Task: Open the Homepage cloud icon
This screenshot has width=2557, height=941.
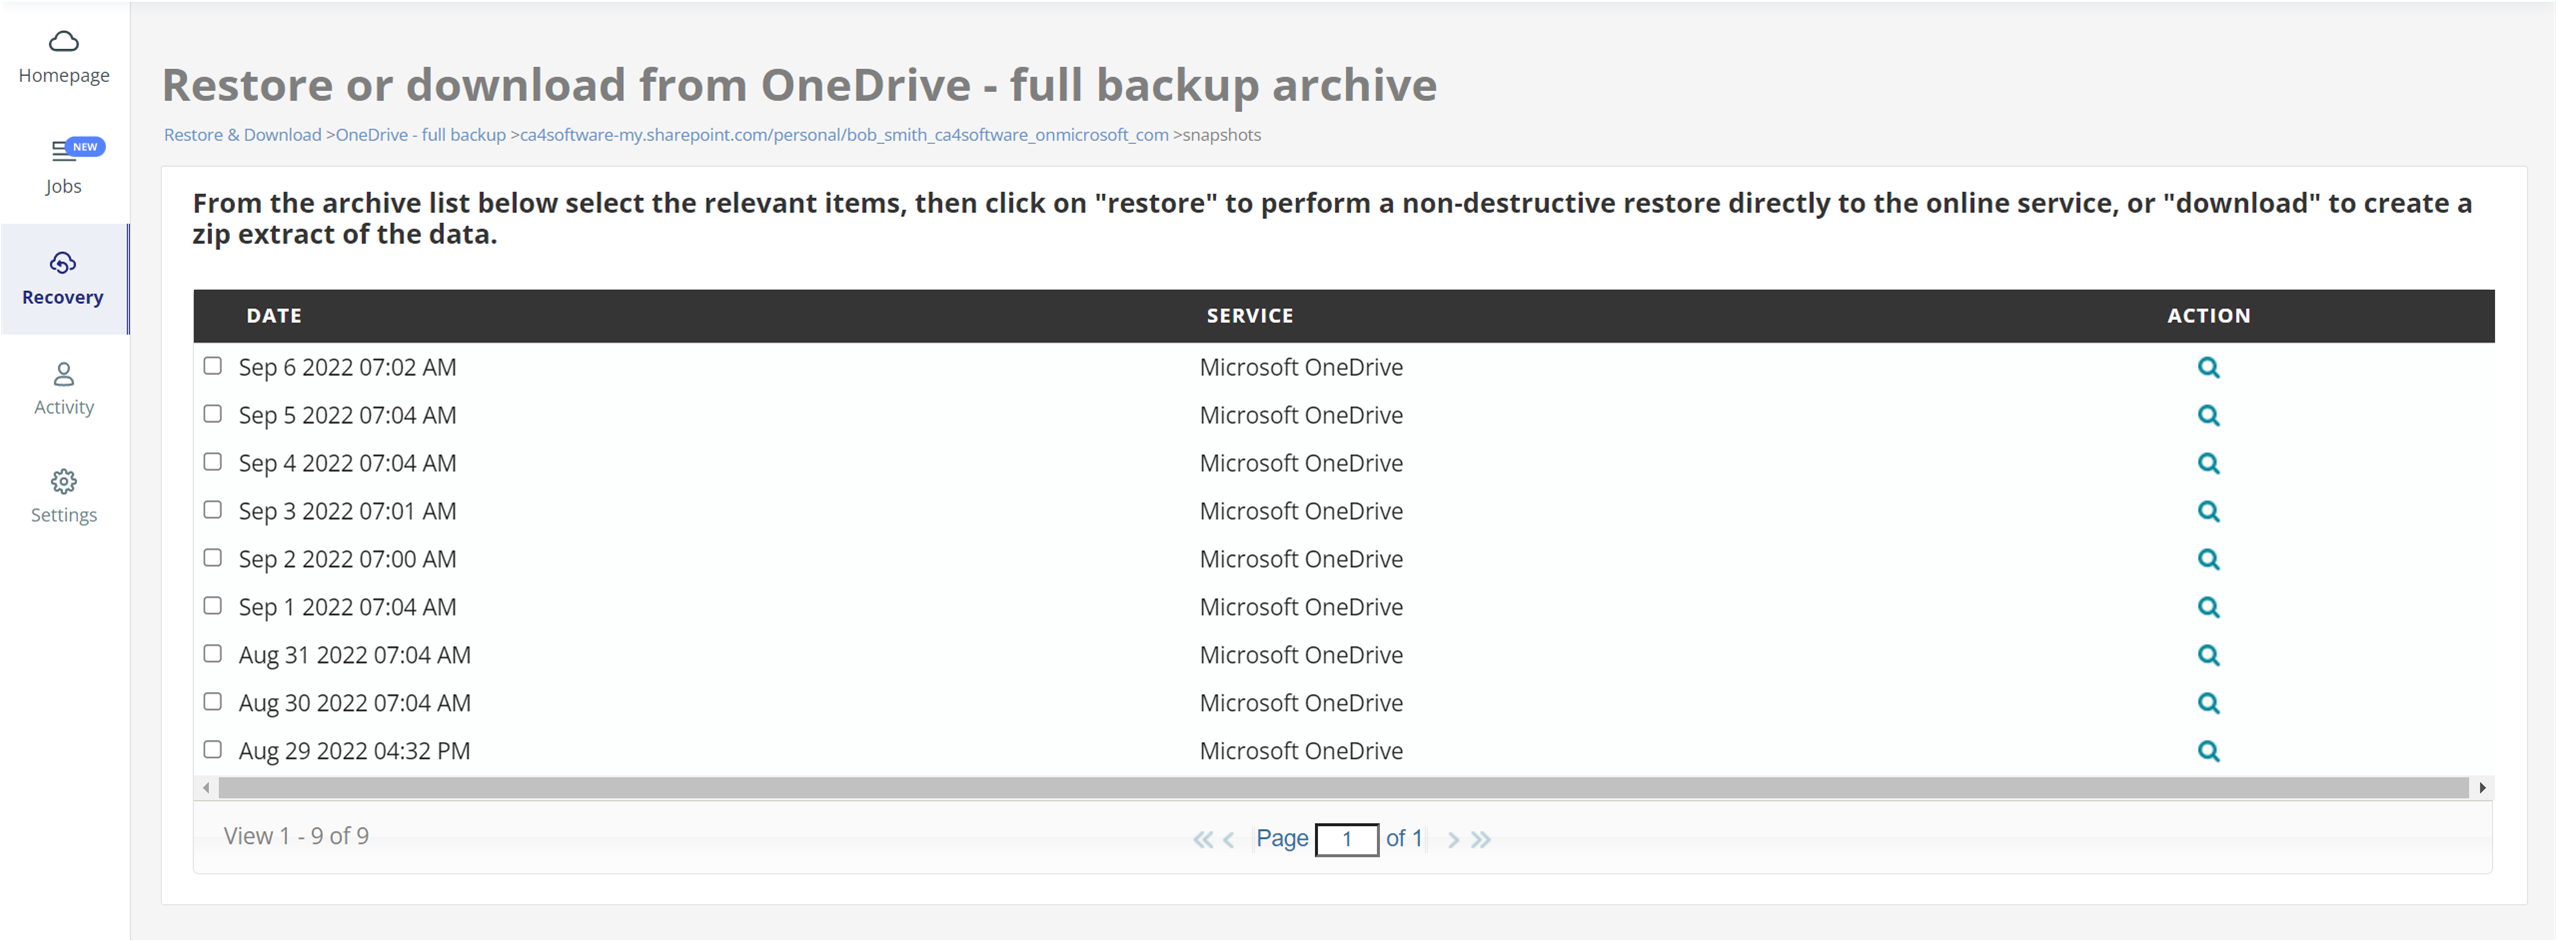Action: 63,41
